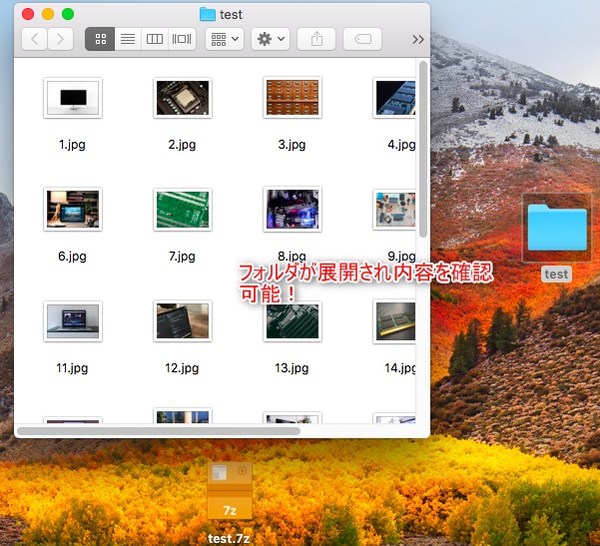Click the 6.jpg file name

pyautogui.click(x=72, y=256)
